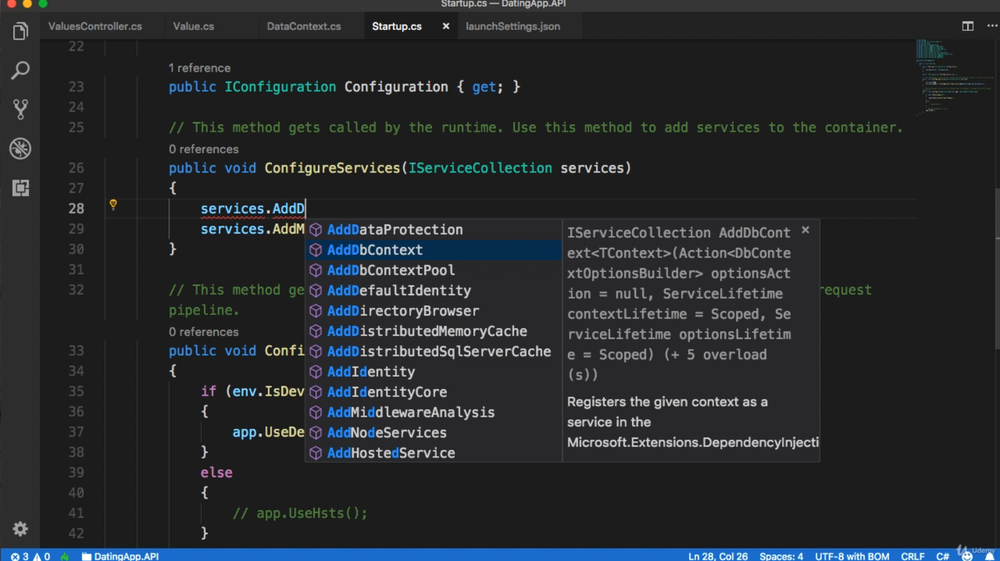The height and width of the screenshot is (561, 1000).
Task: Click the lightbulb quick-fix icon on line 28
Action: coord(113,205)
